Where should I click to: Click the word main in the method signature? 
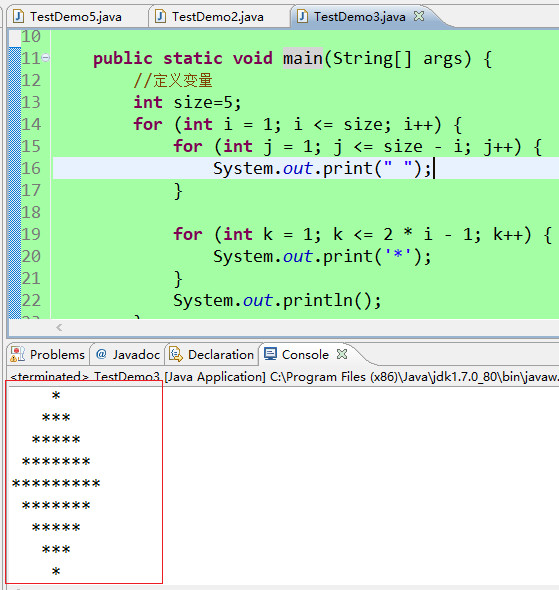pyautogui.click(x=303, y=58)
